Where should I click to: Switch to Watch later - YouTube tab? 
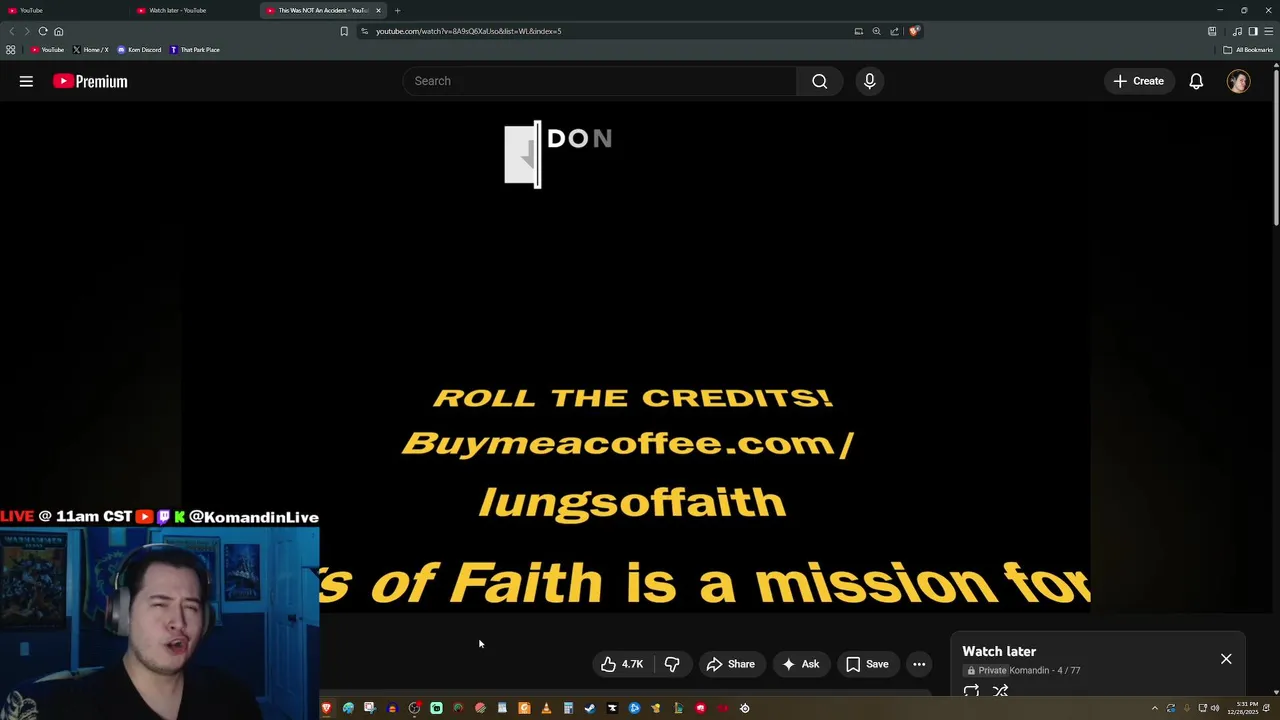192,11
